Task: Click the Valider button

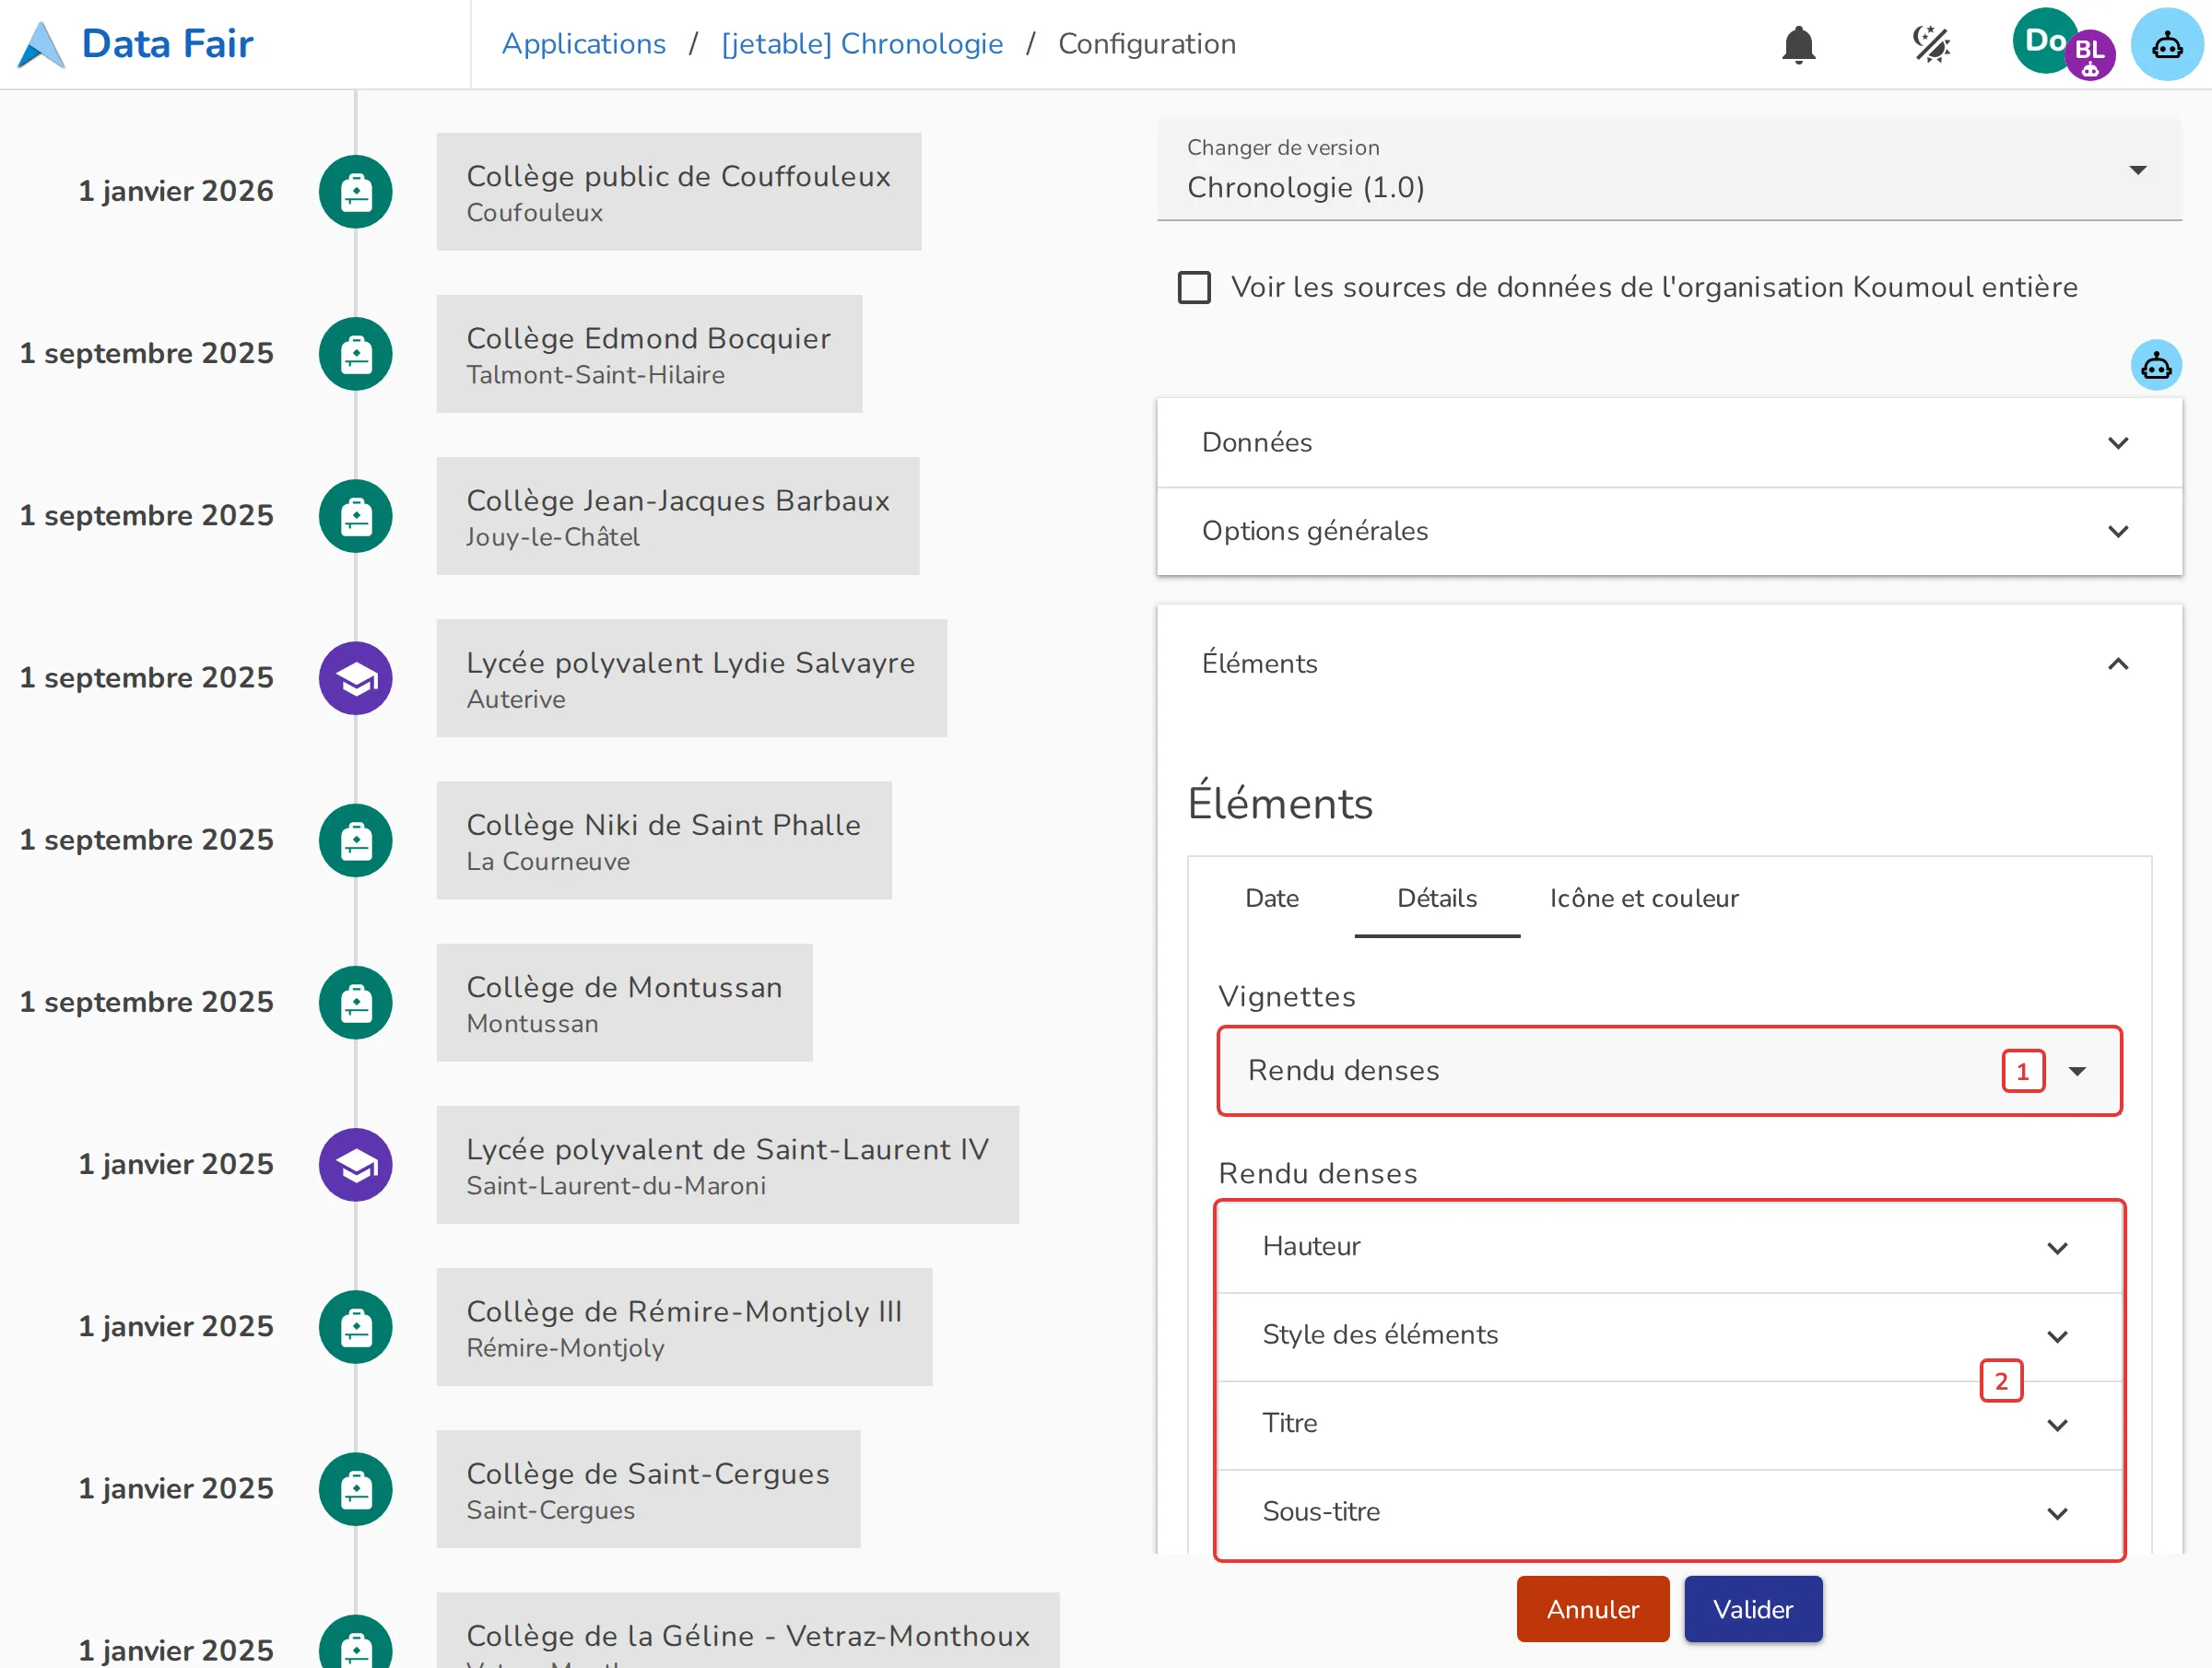Action: 1753,1609
